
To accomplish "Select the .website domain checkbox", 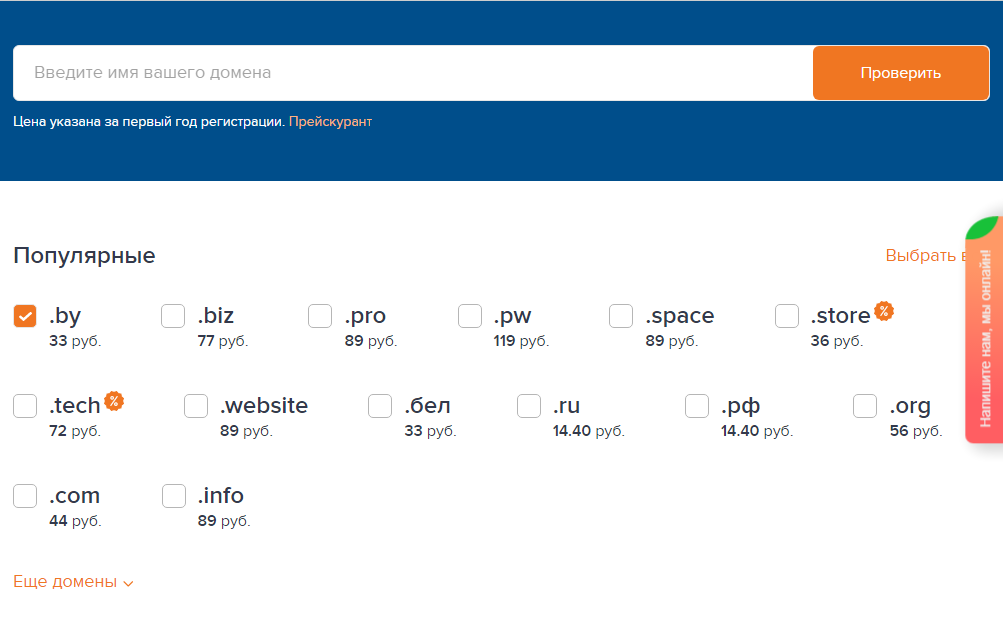I will tap(196, 406).
